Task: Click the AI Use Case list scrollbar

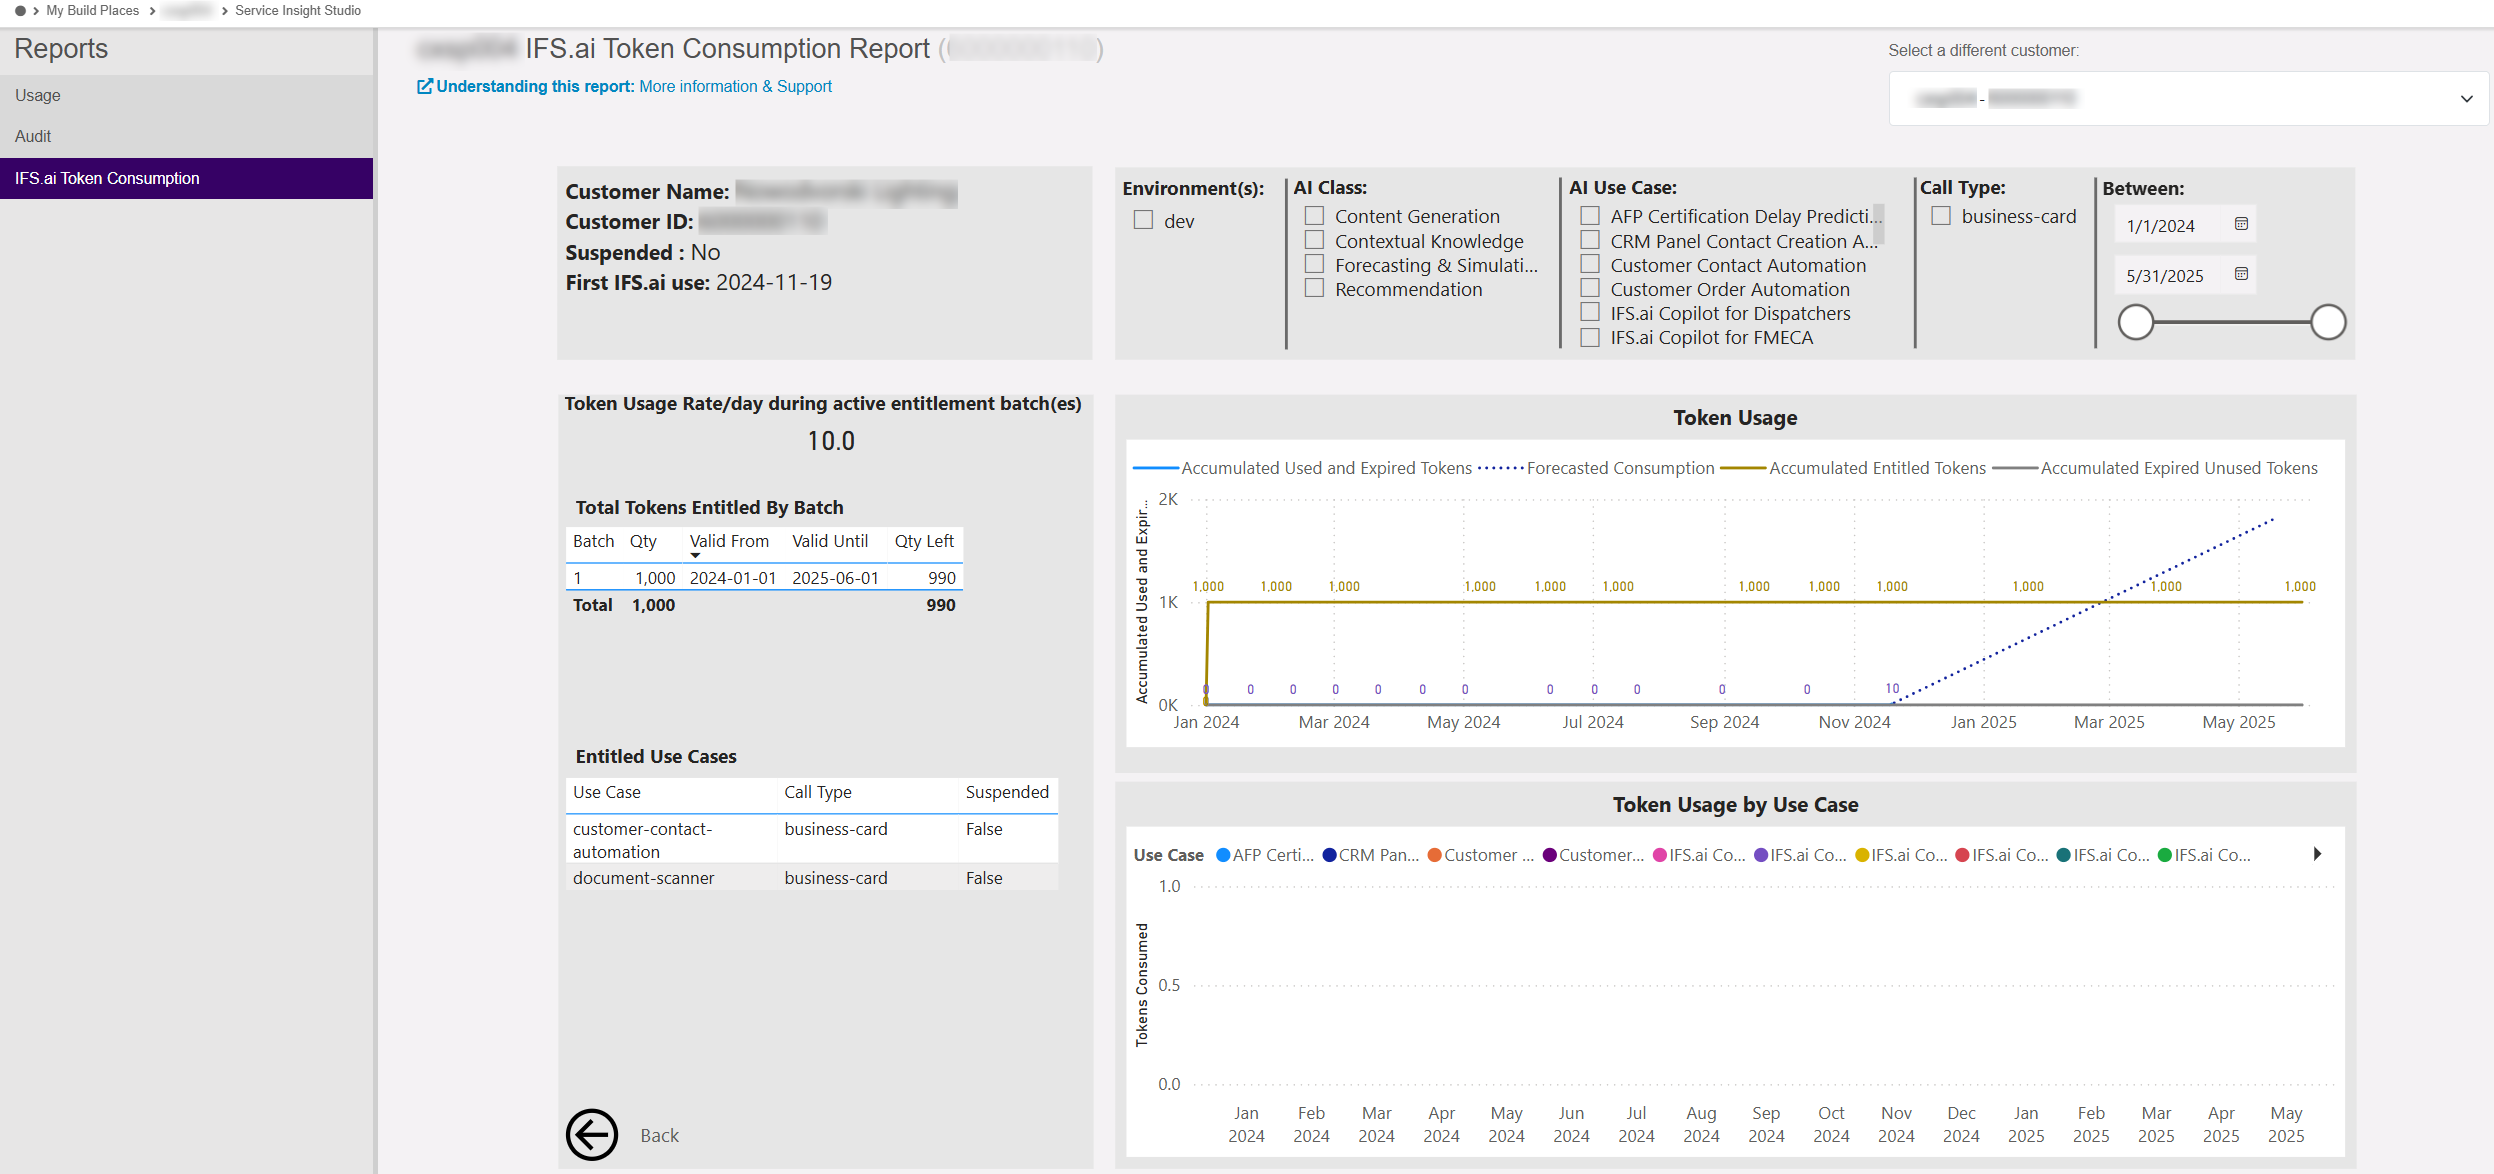Action: [x=1878, y=225]
